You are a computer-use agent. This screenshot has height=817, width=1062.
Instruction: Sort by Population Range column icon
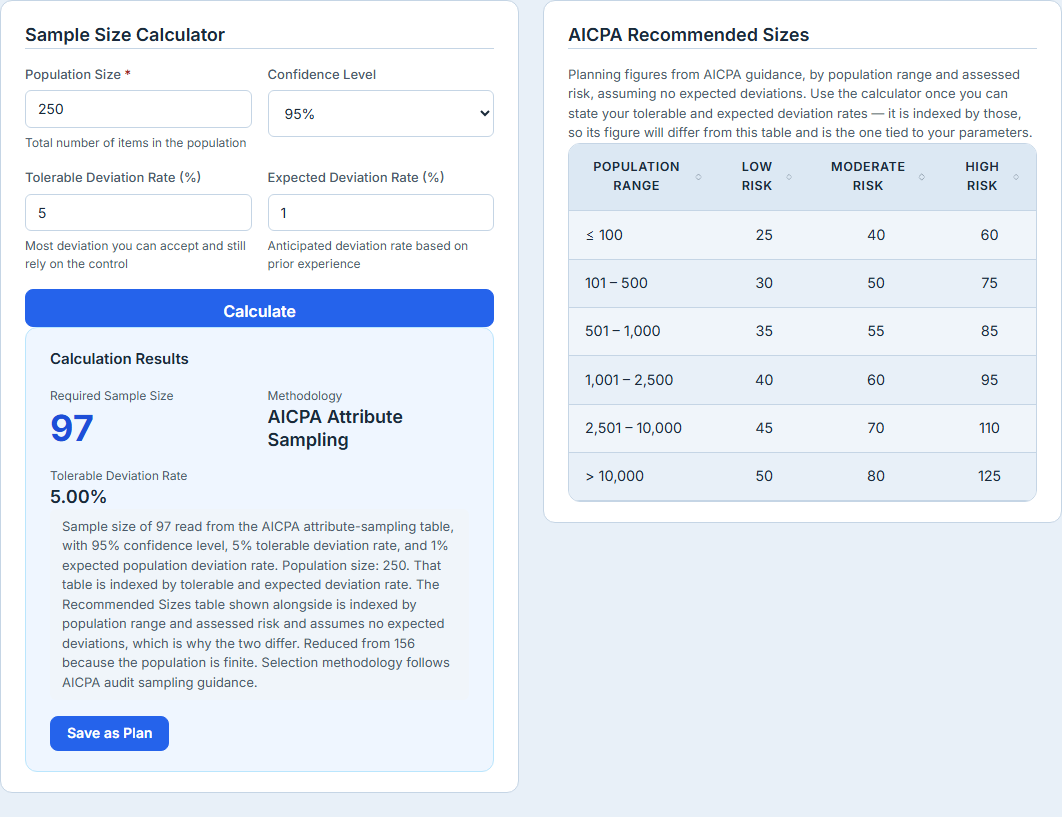(698, 177)
